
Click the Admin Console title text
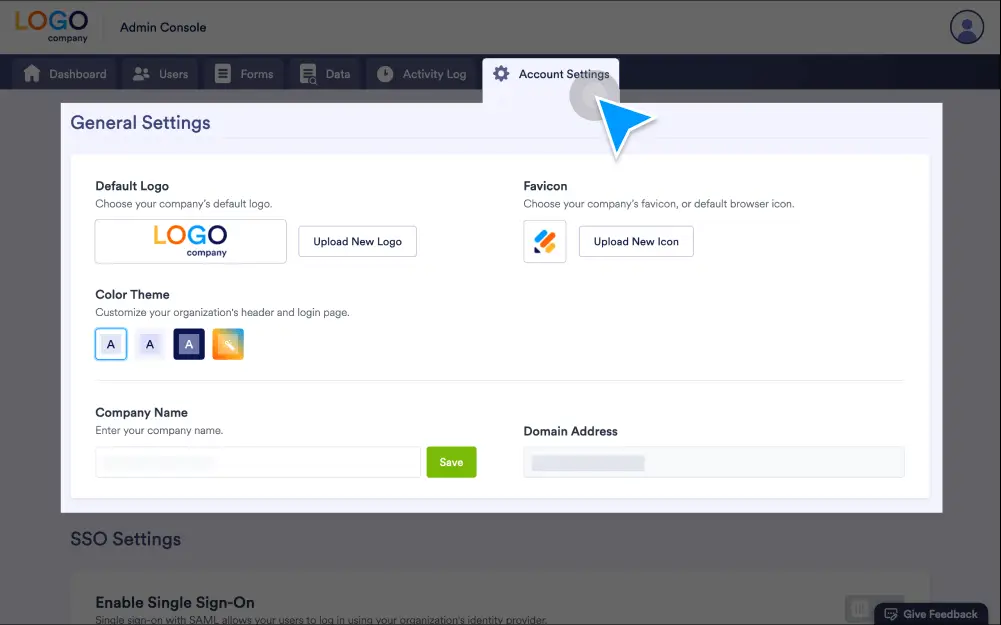163,27
